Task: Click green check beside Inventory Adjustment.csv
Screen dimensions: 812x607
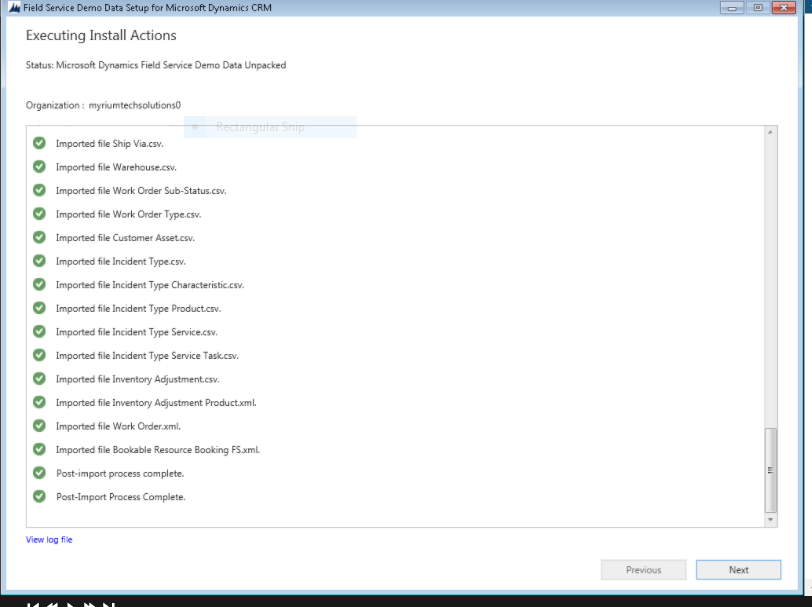Action: tap(39, 379)
